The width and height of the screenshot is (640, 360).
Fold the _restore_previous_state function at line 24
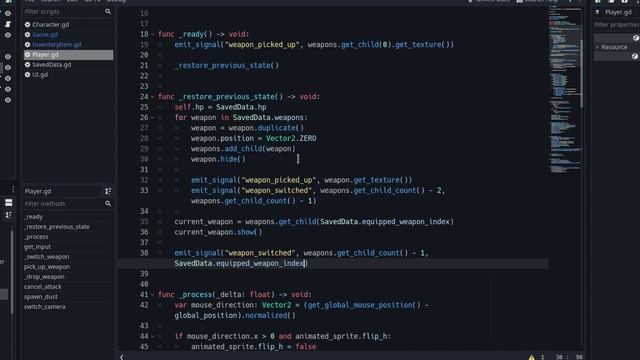coord(153,97)
